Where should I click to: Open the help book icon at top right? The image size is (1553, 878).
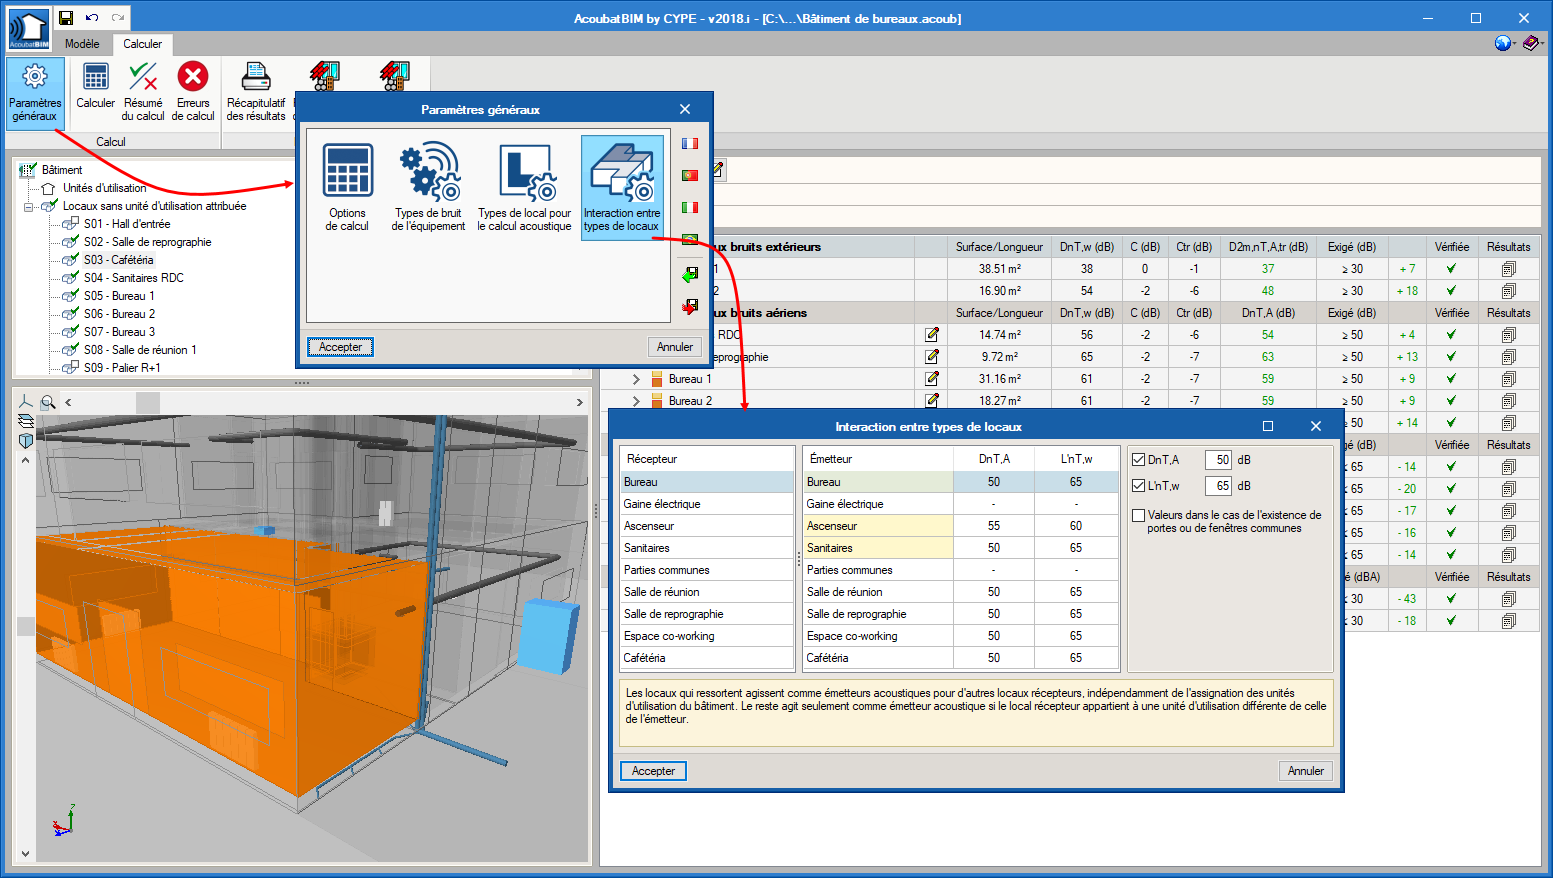(1532, 43)
